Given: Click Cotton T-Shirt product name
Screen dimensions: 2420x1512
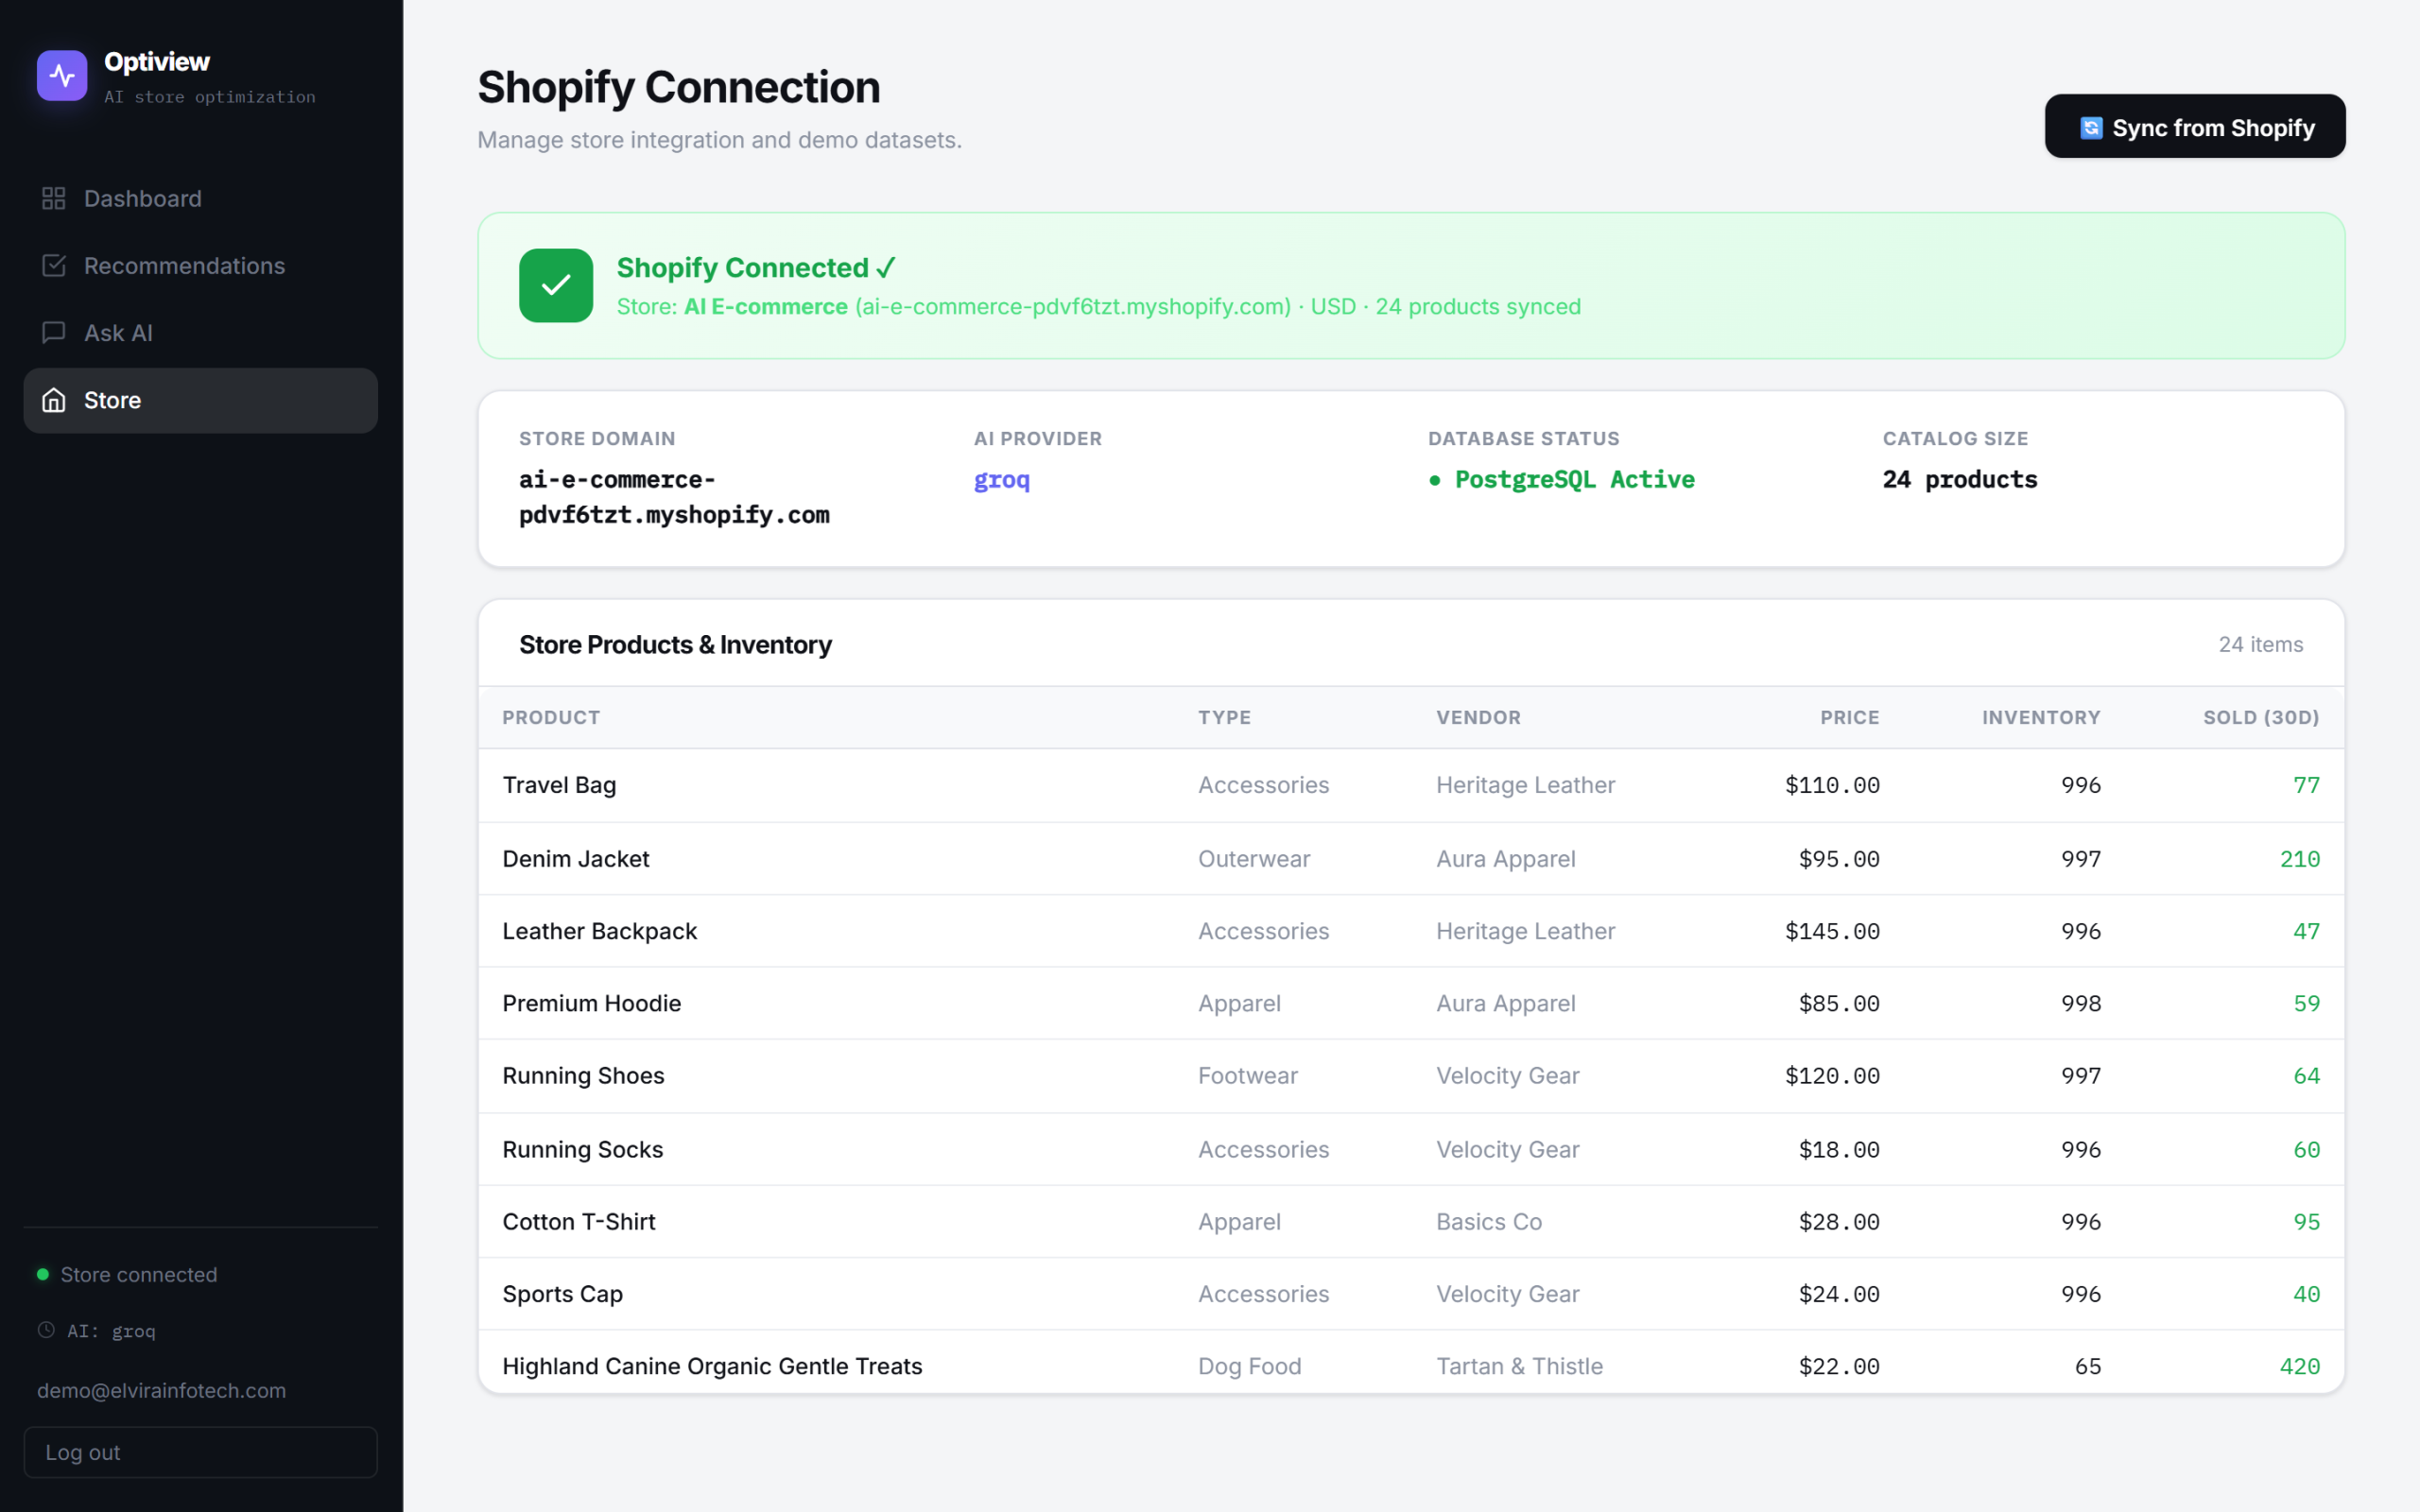Looking at the screenshot, I should (579, 1221).
